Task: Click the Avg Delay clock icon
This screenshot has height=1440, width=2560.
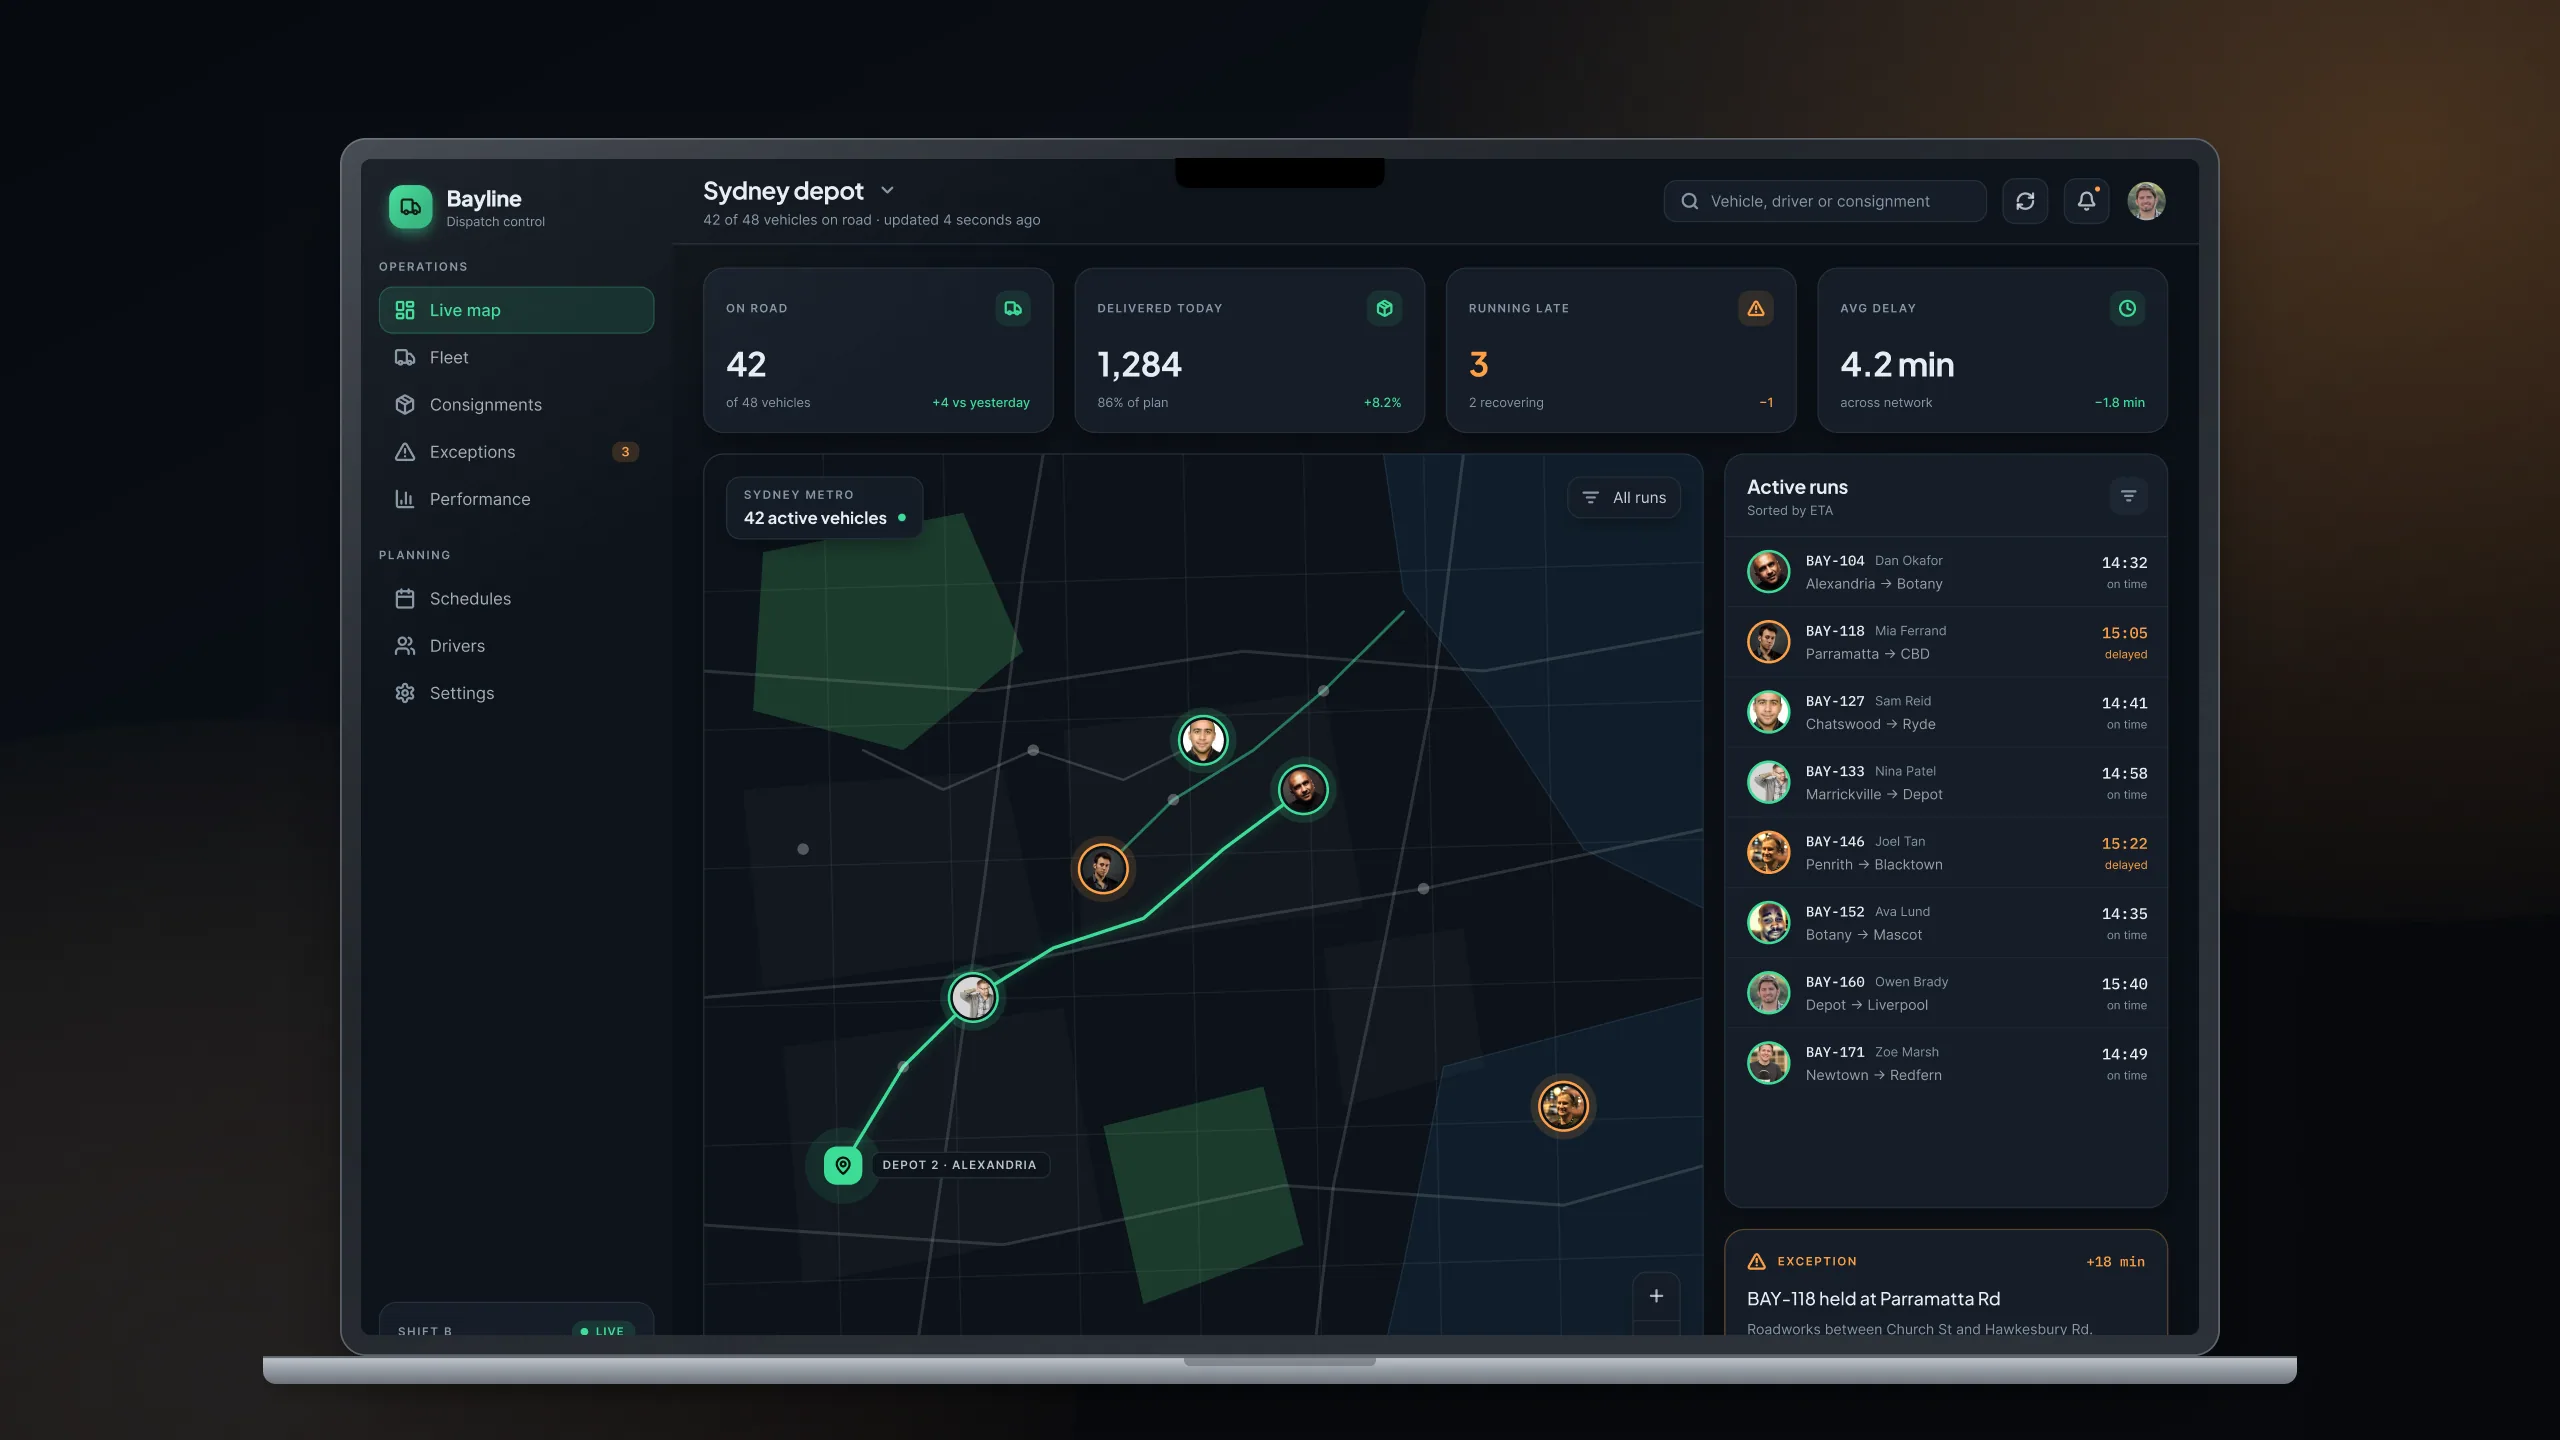Action: click(x=2127, y=308)
